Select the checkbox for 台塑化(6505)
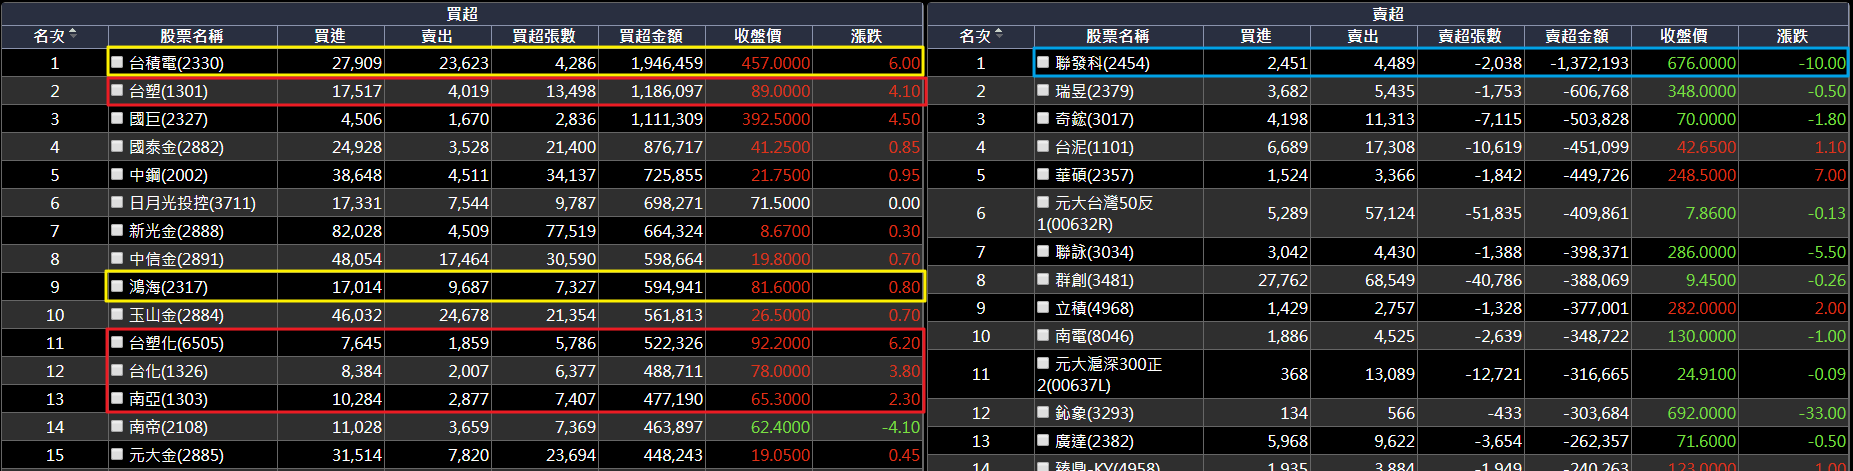The image size is (1853, 471). 117,342
